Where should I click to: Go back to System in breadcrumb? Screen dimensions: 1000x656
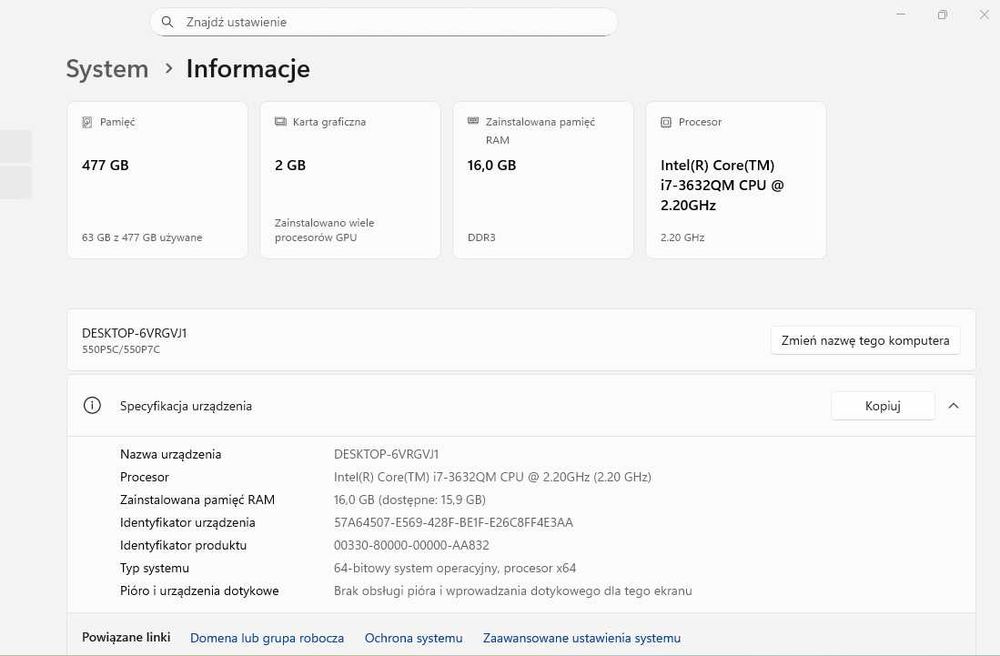point(107,69)
